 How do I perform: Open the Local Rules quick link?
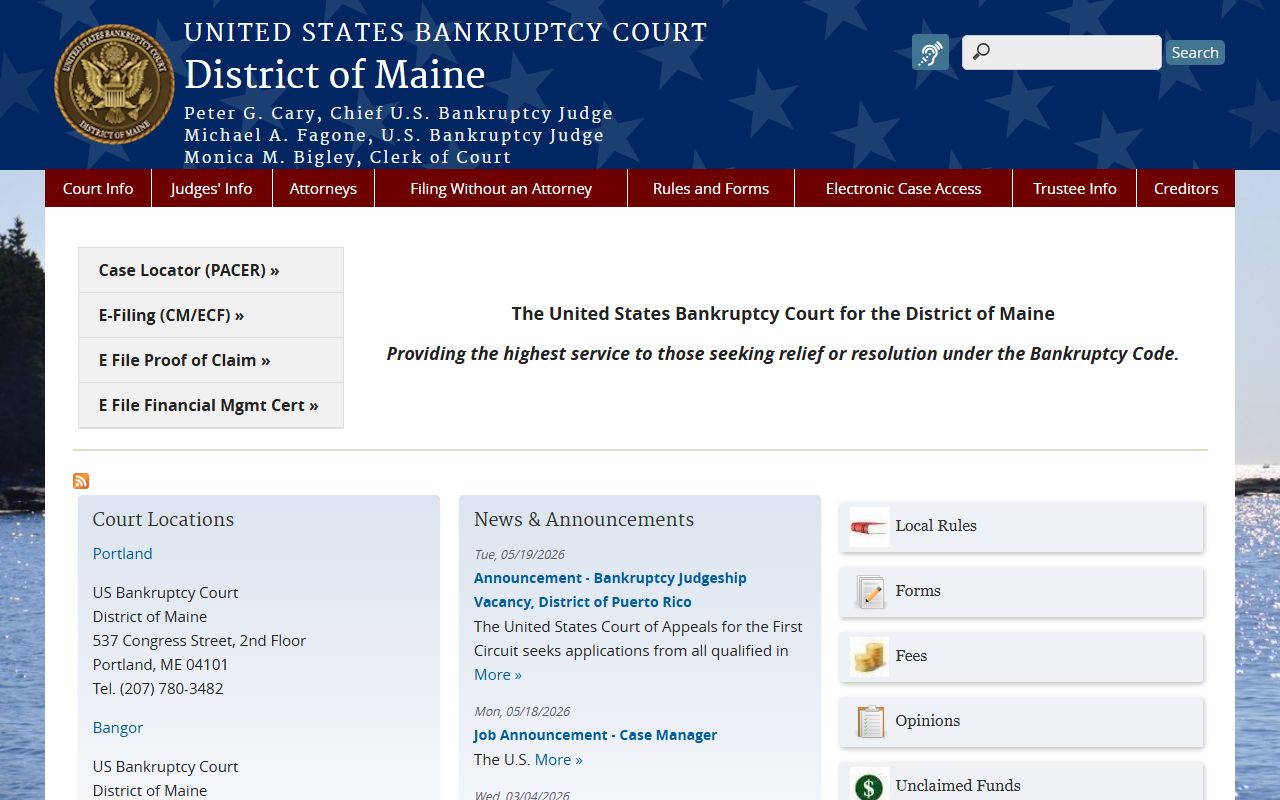pyautogui.click(x=1021, y=527)
